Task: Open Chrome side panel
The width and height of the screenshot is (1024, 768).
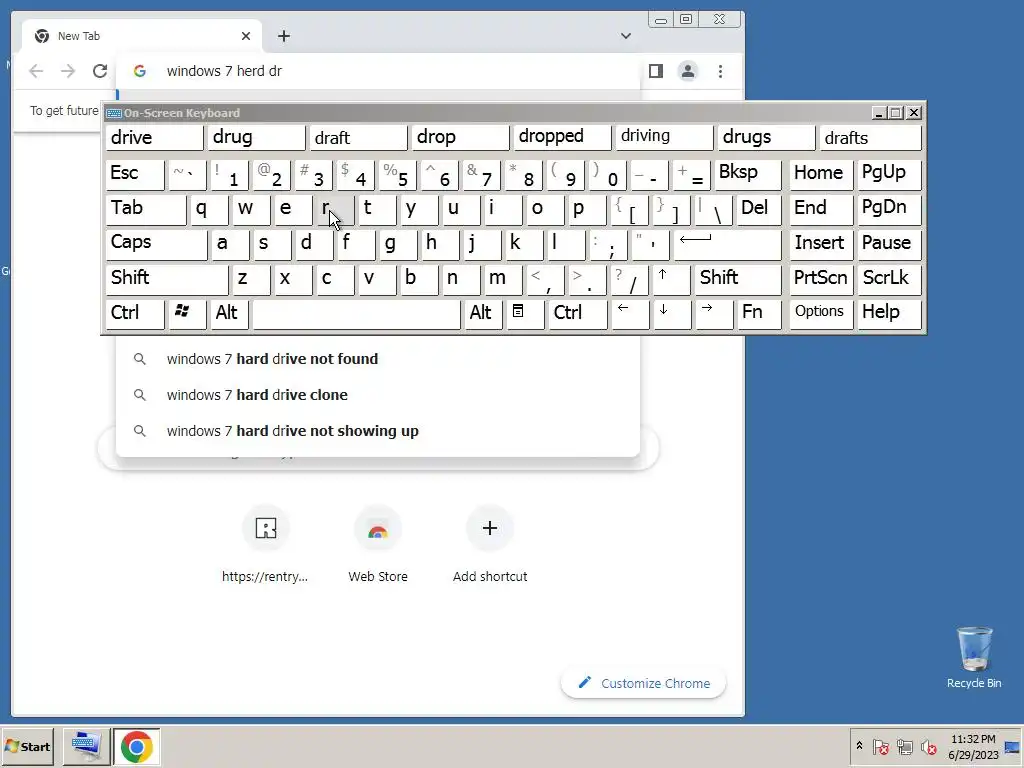Action: tap(656, 71)
